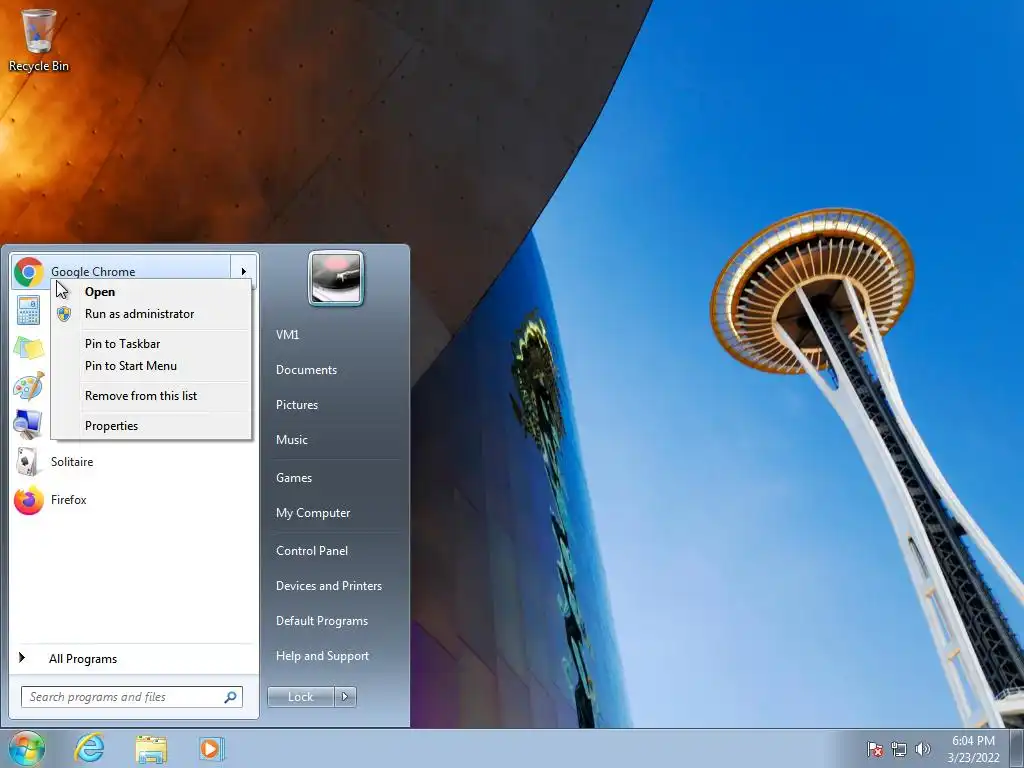Click the shield icon beside Run as administrator

click(x=64, y=314)
